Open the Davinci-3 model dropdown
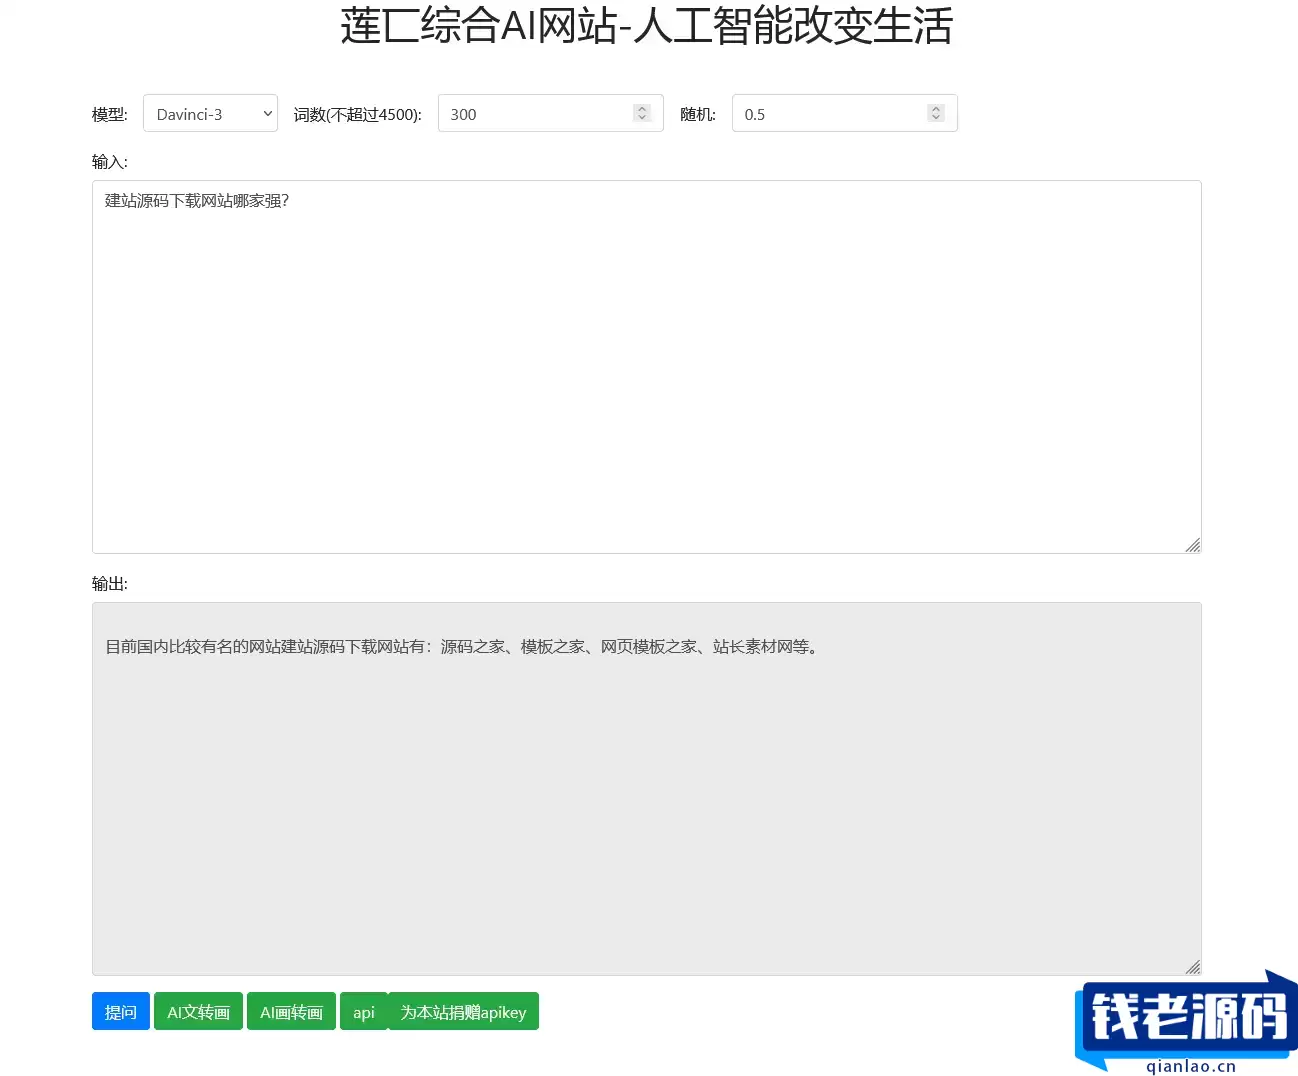 tap(210, 113)
